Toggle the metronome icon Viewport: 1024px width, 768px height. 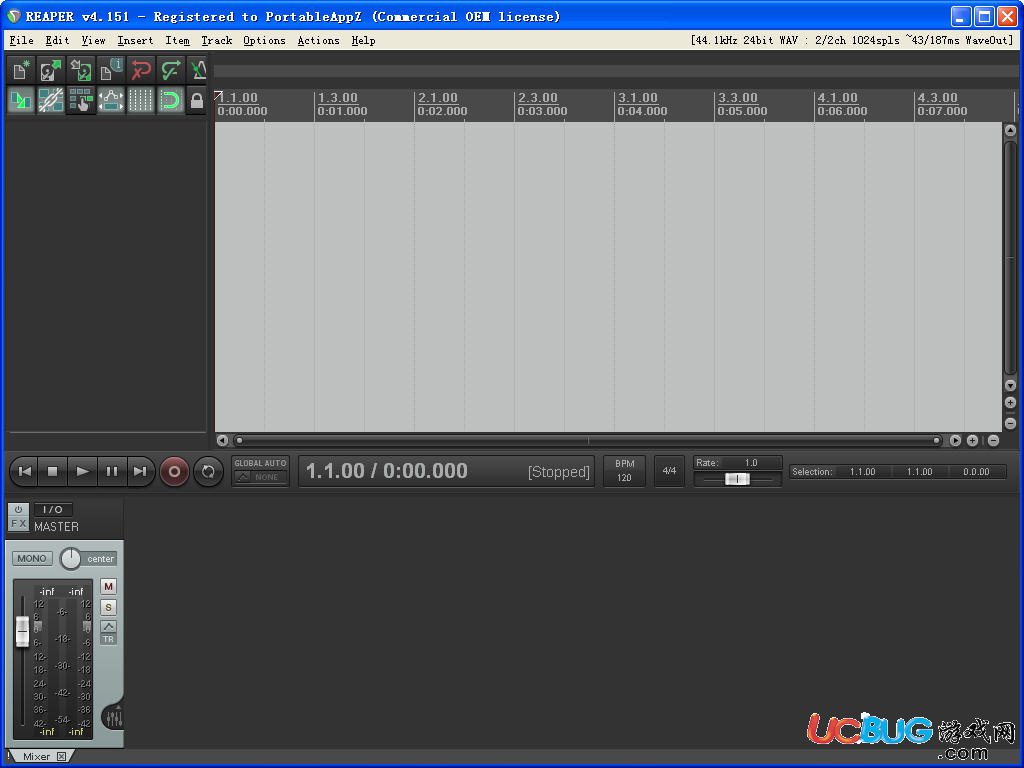coord(197,70)
